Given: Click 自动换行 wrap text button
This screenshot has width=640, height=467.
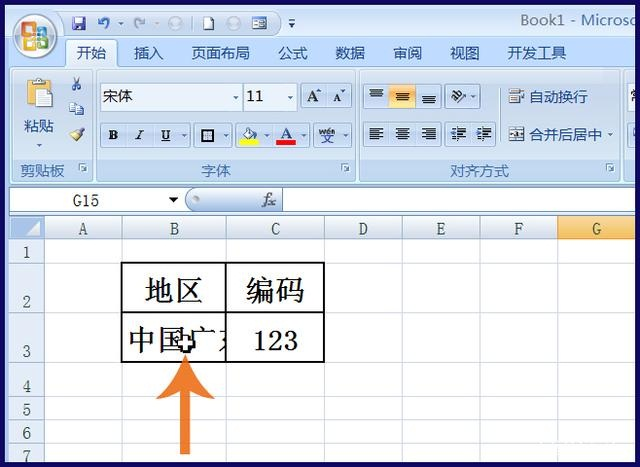Looking at the screenshot, I should [548, 97].
